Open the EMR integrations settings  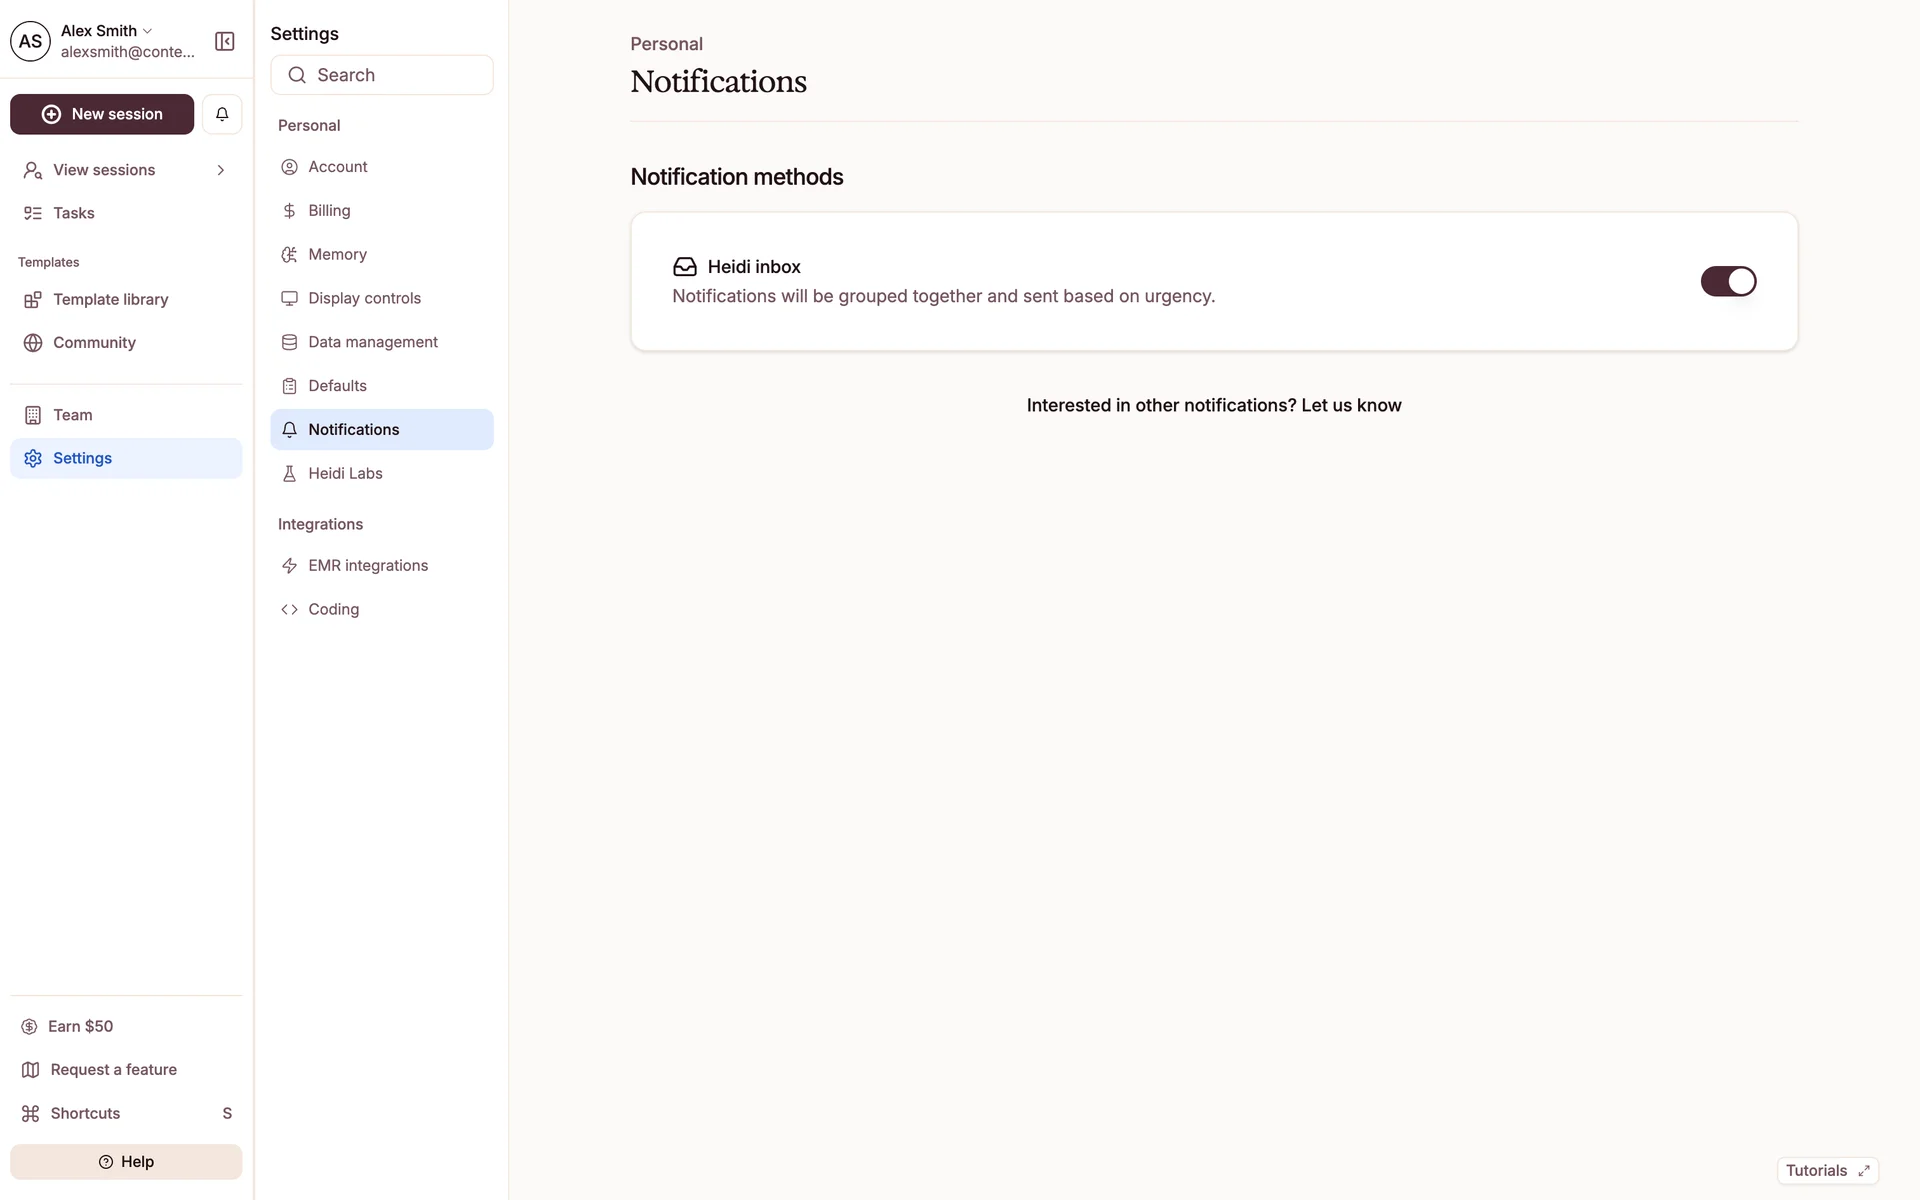367,565
